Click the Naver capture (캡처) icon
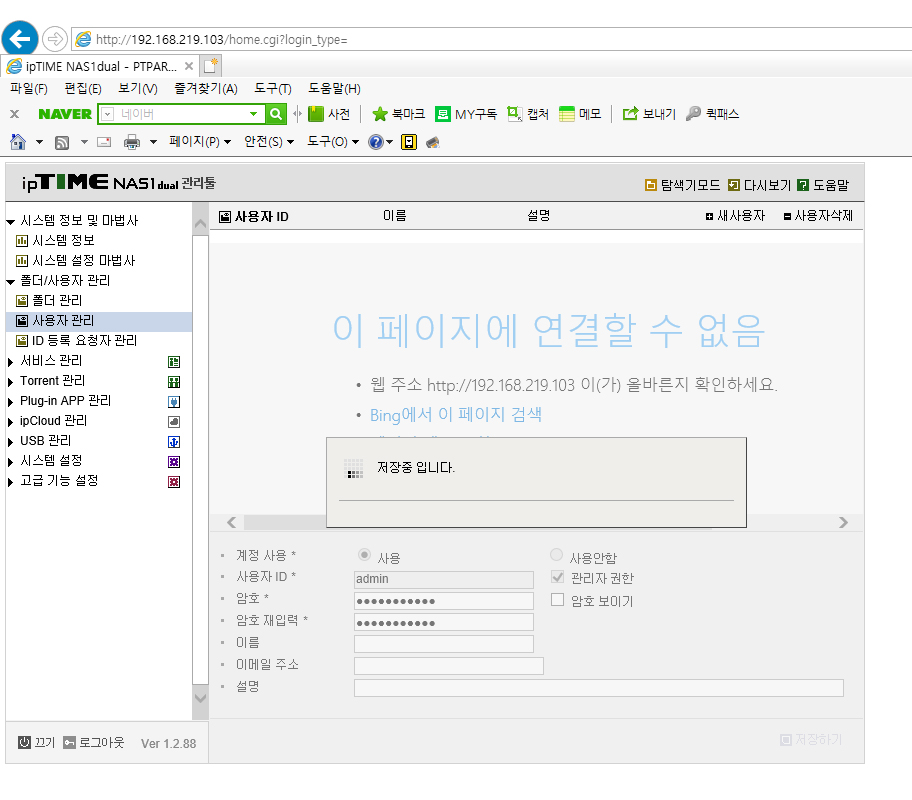912x800 pixels. [515, 114]
